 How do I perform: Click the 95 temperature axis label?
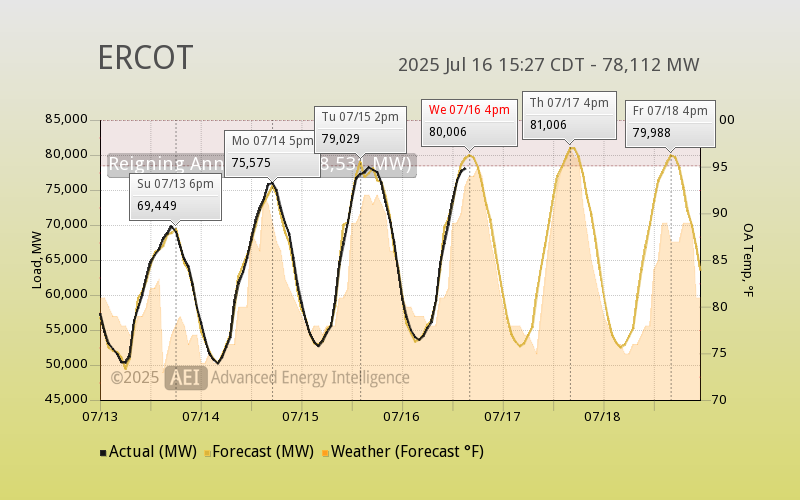[720, 167]
